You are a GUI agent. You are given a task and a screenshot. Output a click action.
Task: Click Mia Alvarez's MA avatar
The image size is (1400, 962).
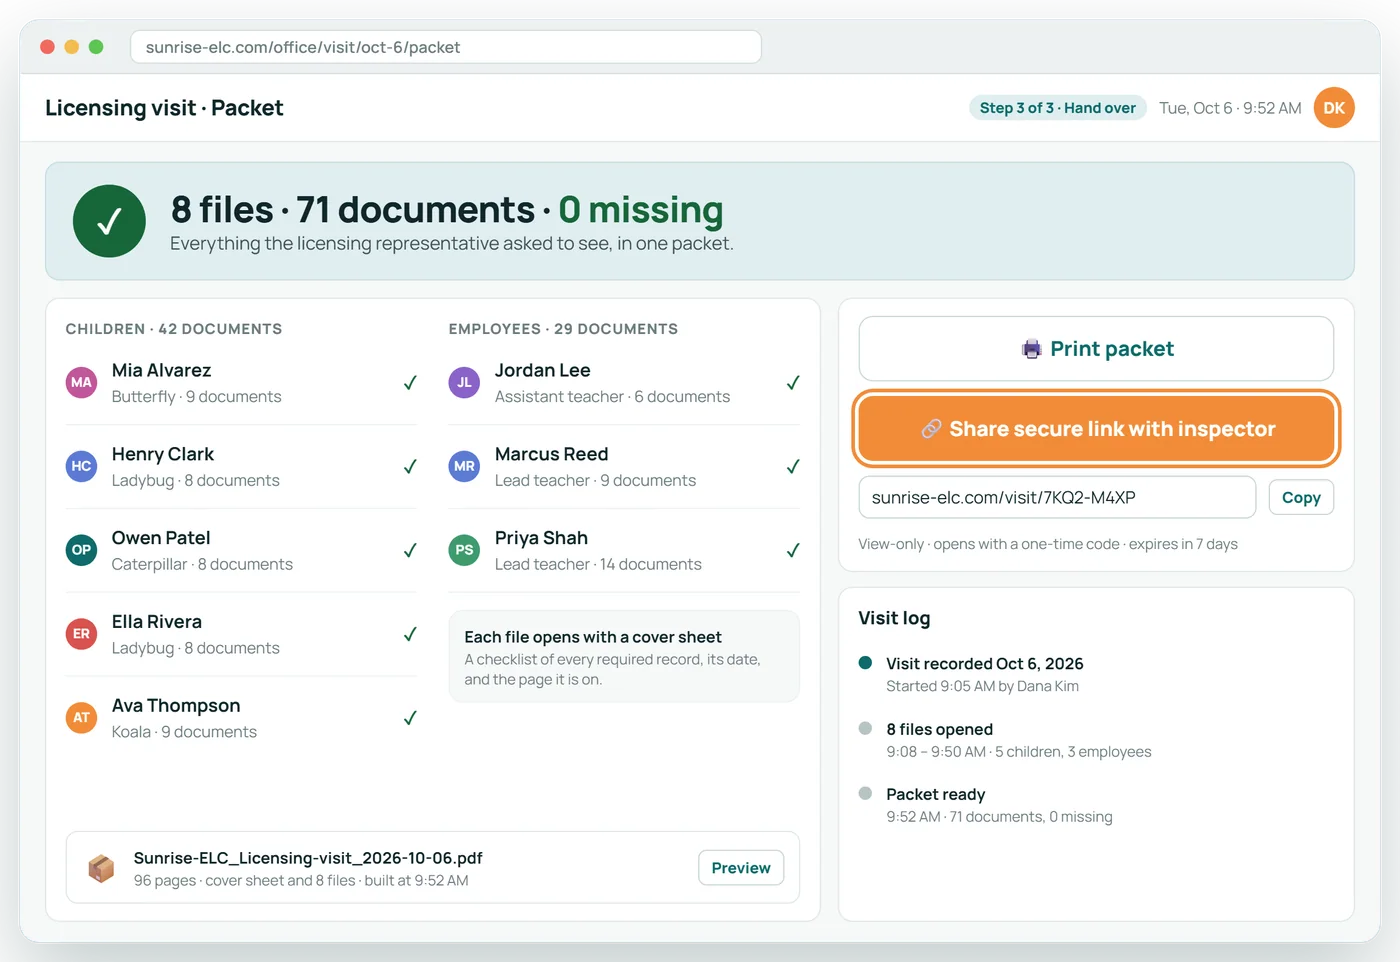point(81,382)
